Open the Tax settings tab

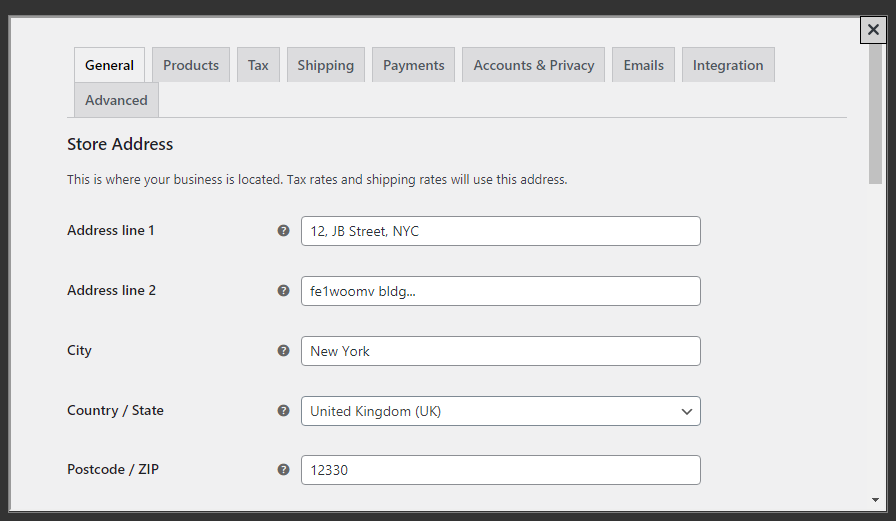coord(258,65)
